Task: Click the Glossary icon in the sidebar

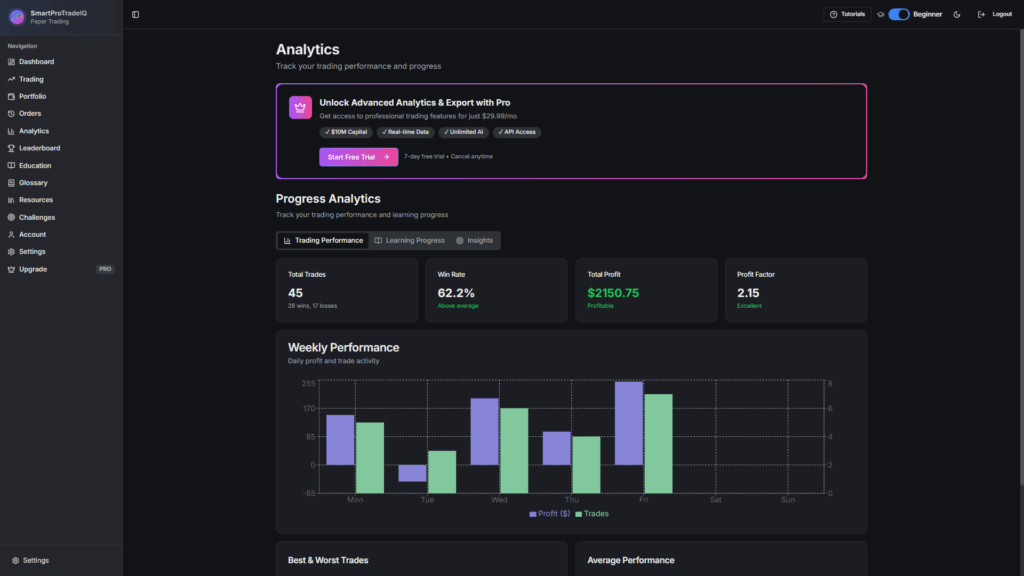Action: tap(11, 183)
